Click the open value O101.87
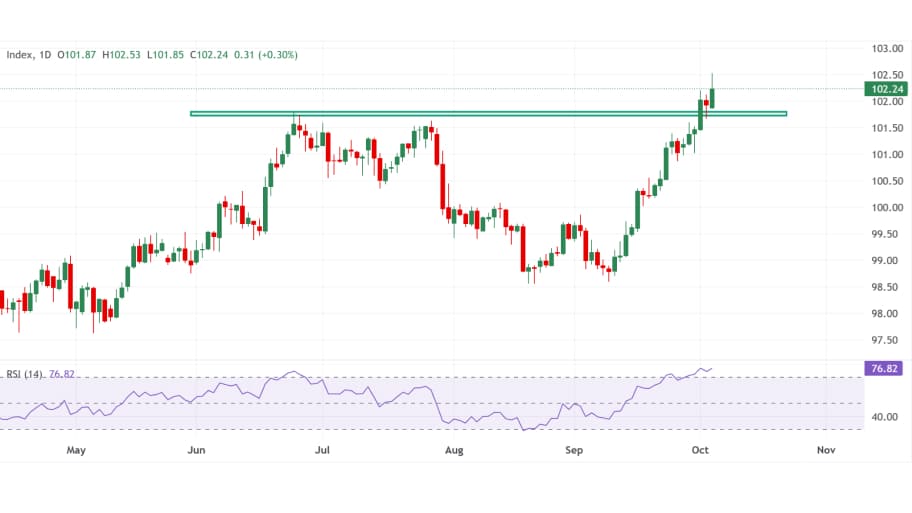Screen dimensions: 912x513 coord(76,55)
